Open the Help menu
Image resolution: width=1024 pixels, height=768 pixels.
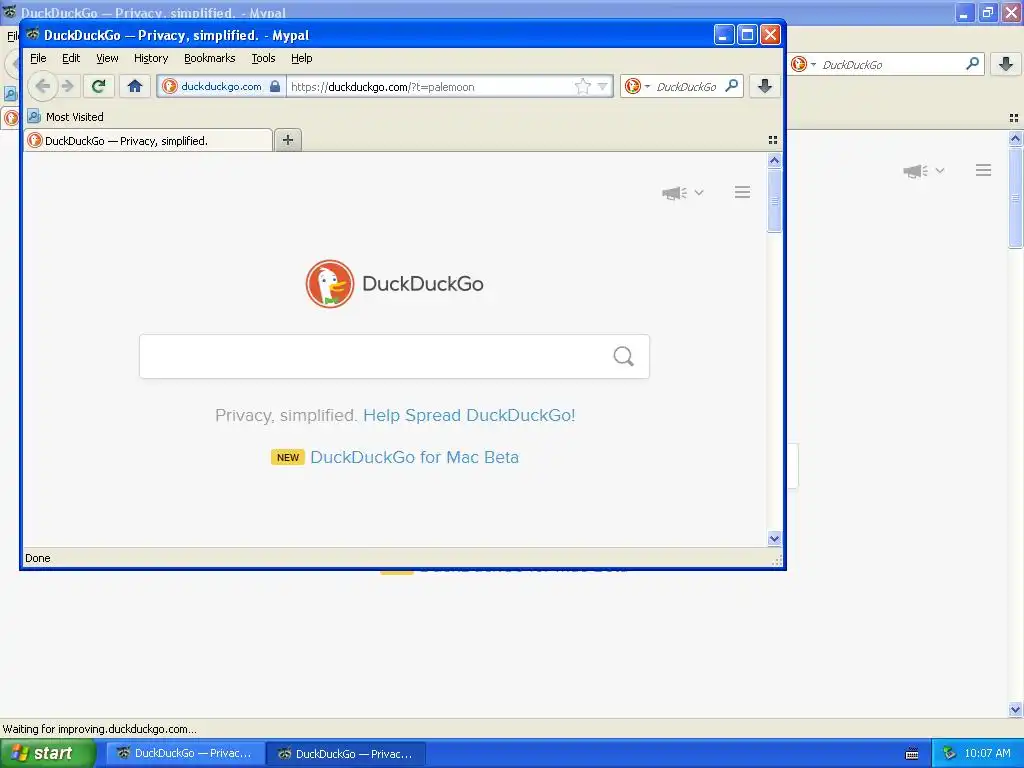(x=302, y=58)
